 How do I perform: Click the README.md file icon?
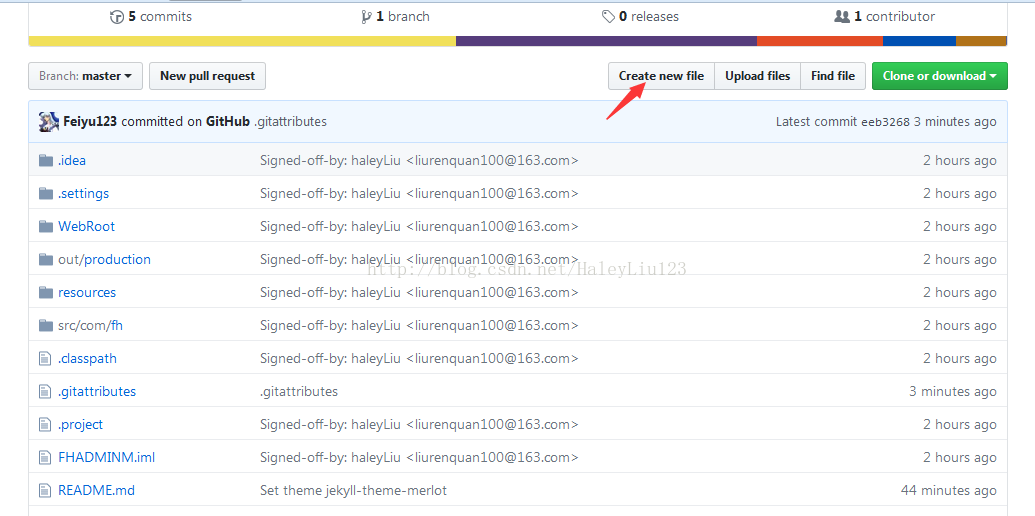point(45,490)
